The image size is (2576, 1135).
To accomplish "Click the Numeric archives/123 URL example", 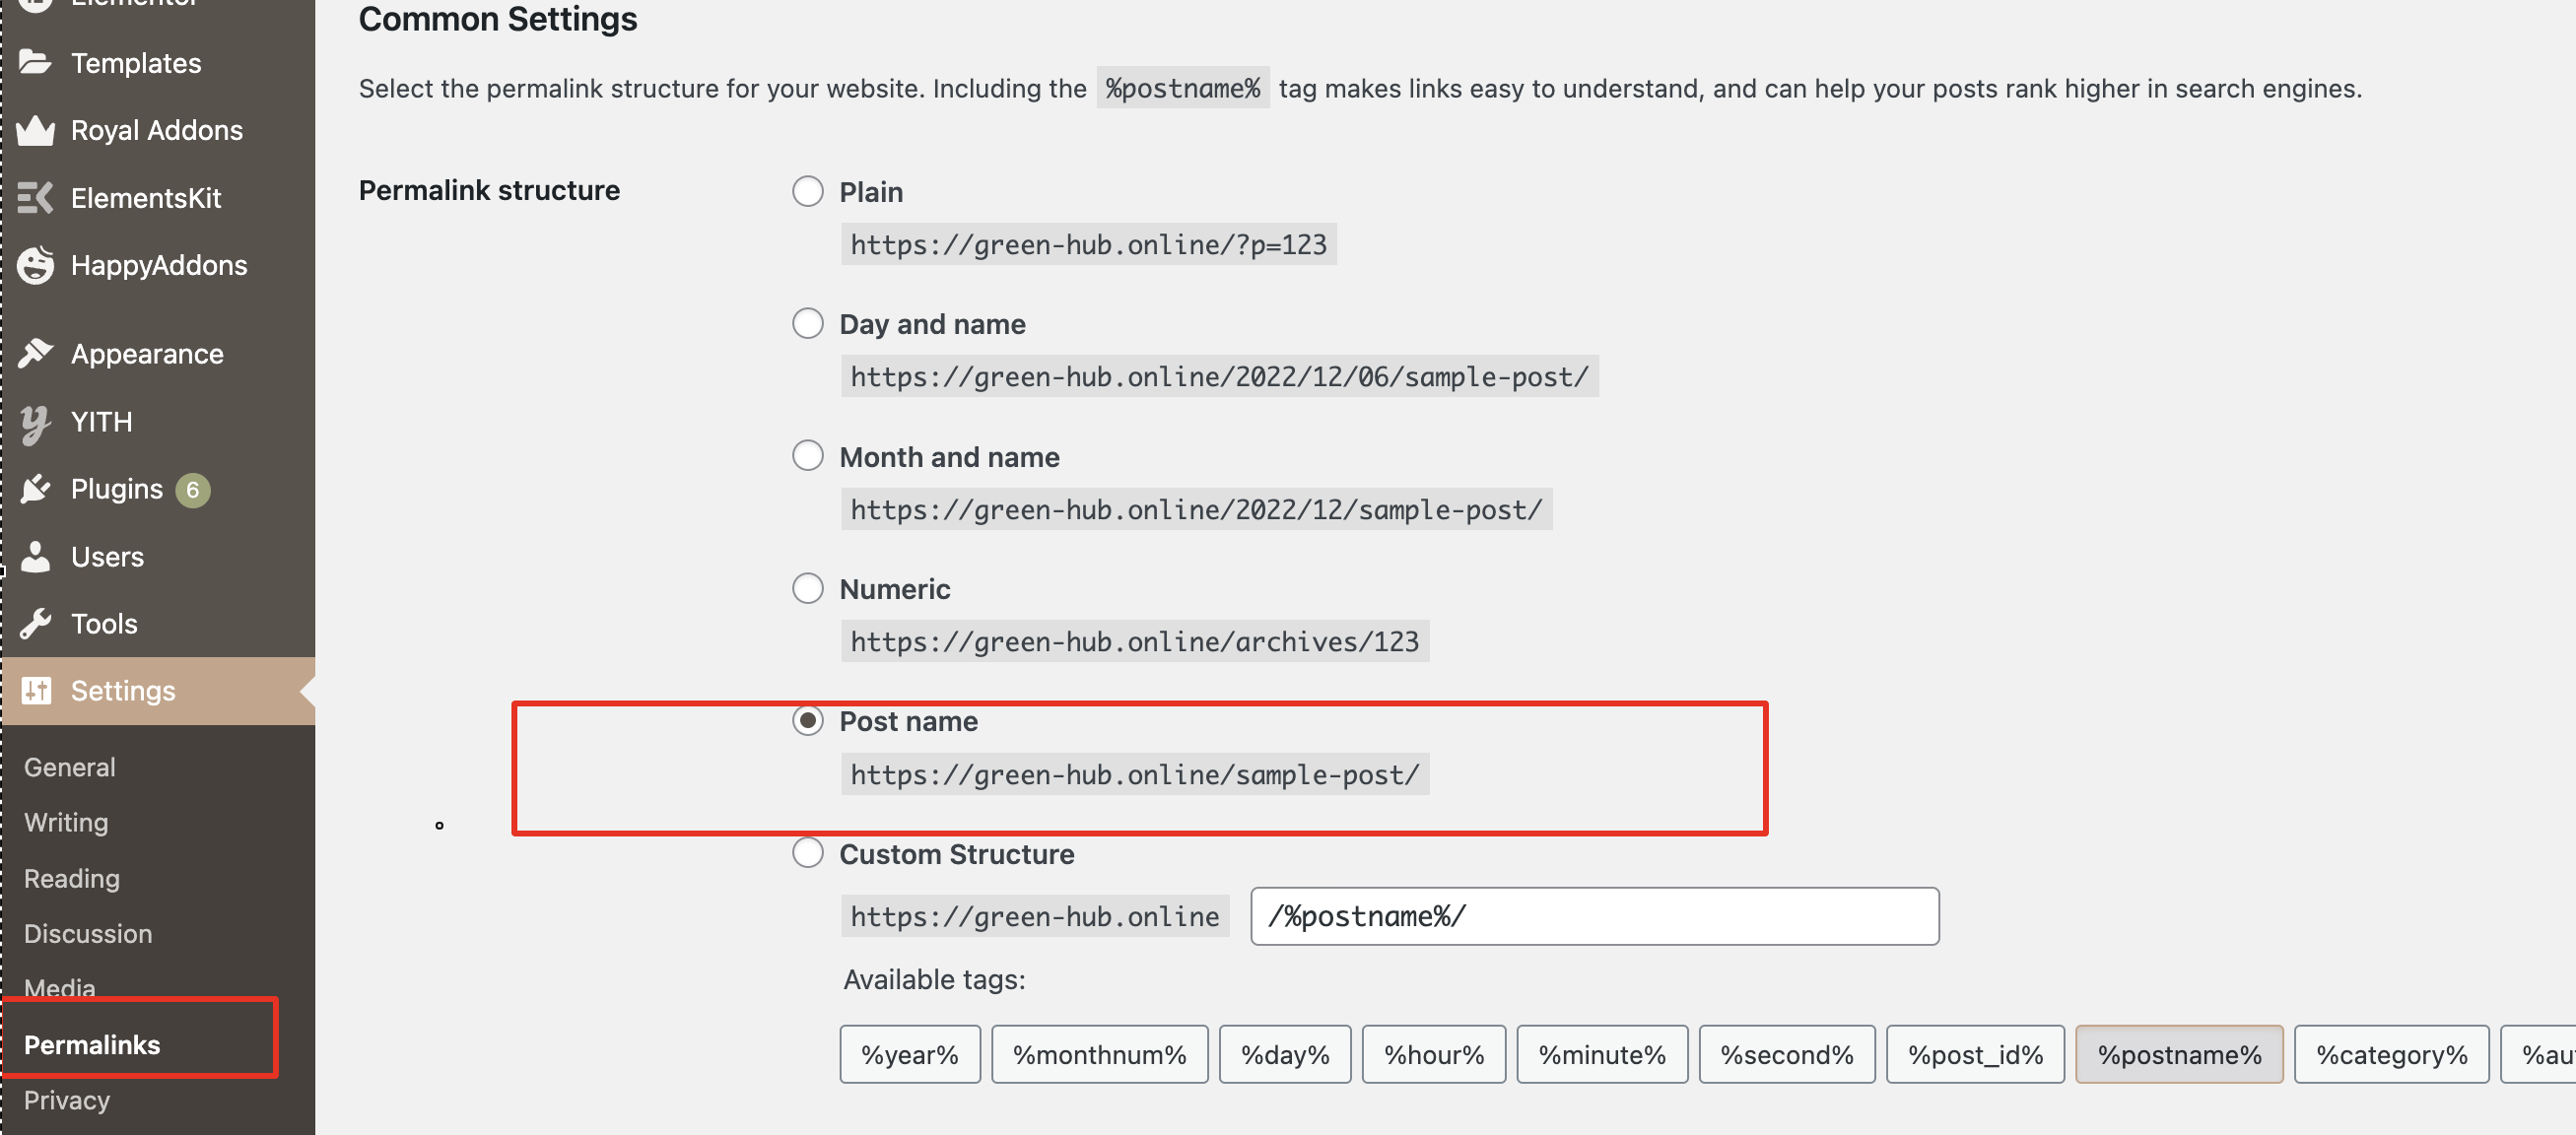I will click(x=1135, y=641).
